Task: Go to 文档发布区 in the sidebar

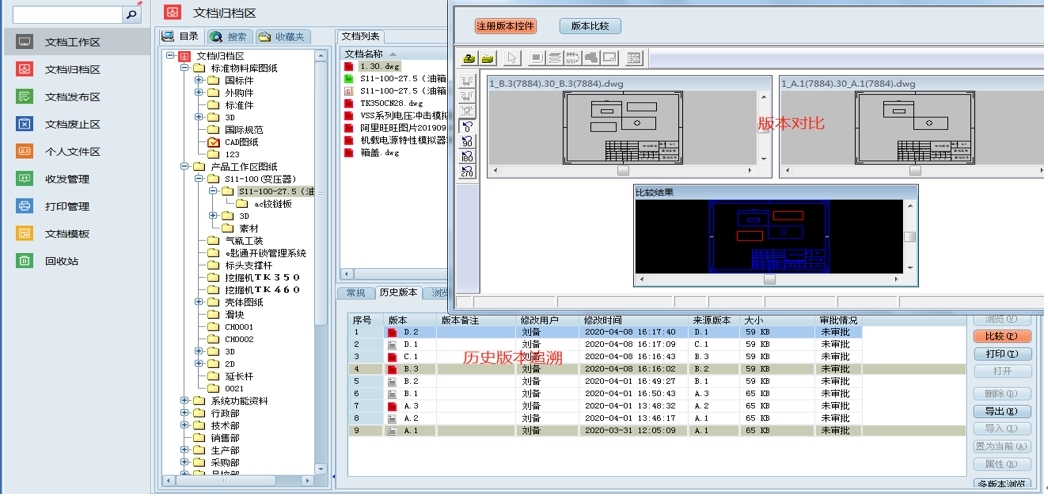Action: (72, 97)
